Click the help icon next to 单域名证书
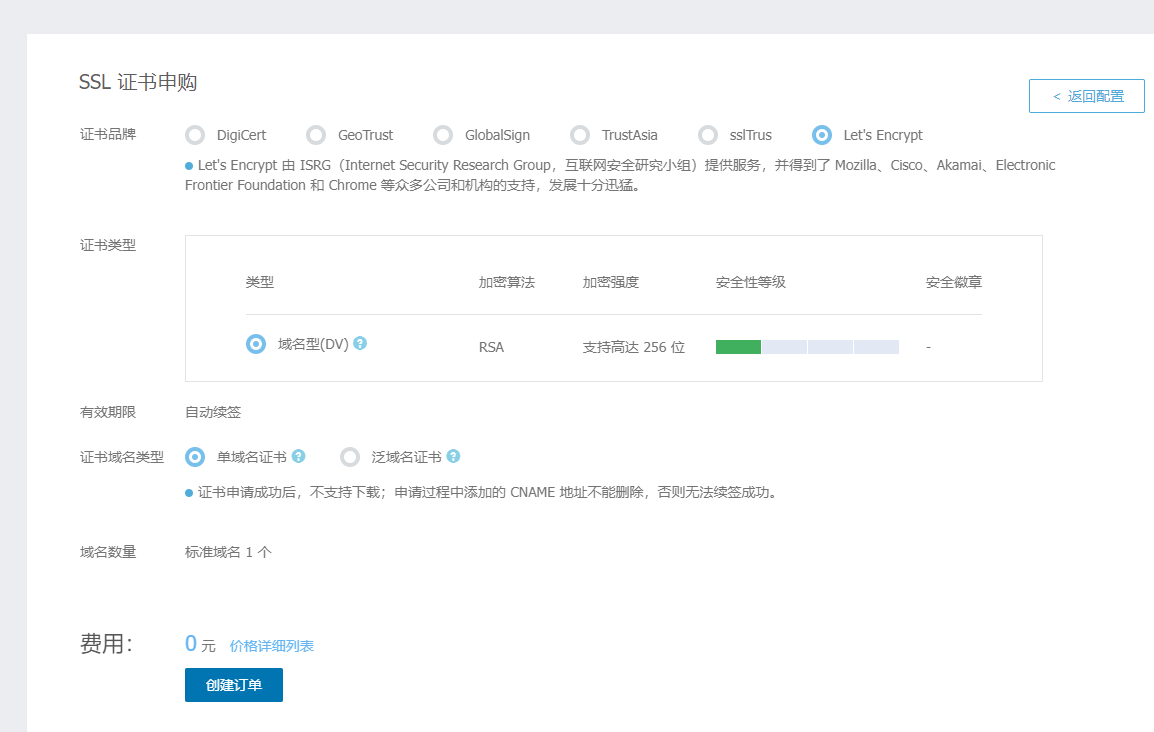 (298, 456)
